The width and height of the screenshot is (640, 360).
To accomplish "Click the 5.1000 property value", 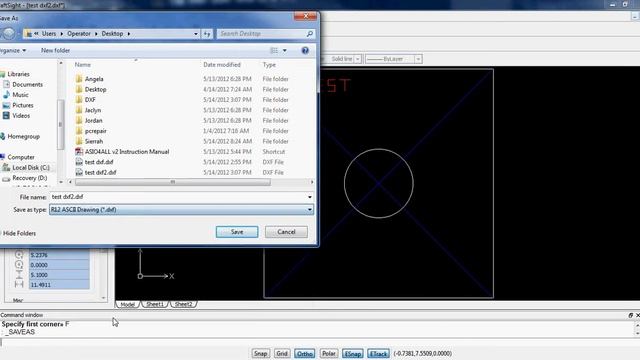I will 59,275.
